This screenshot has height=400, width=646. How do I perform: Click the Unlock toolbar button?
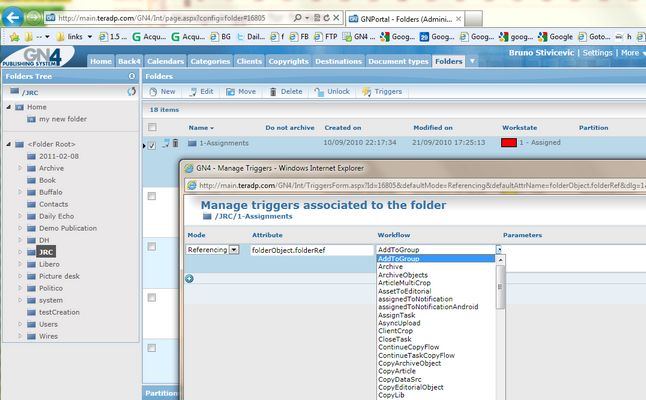[332, 91]
